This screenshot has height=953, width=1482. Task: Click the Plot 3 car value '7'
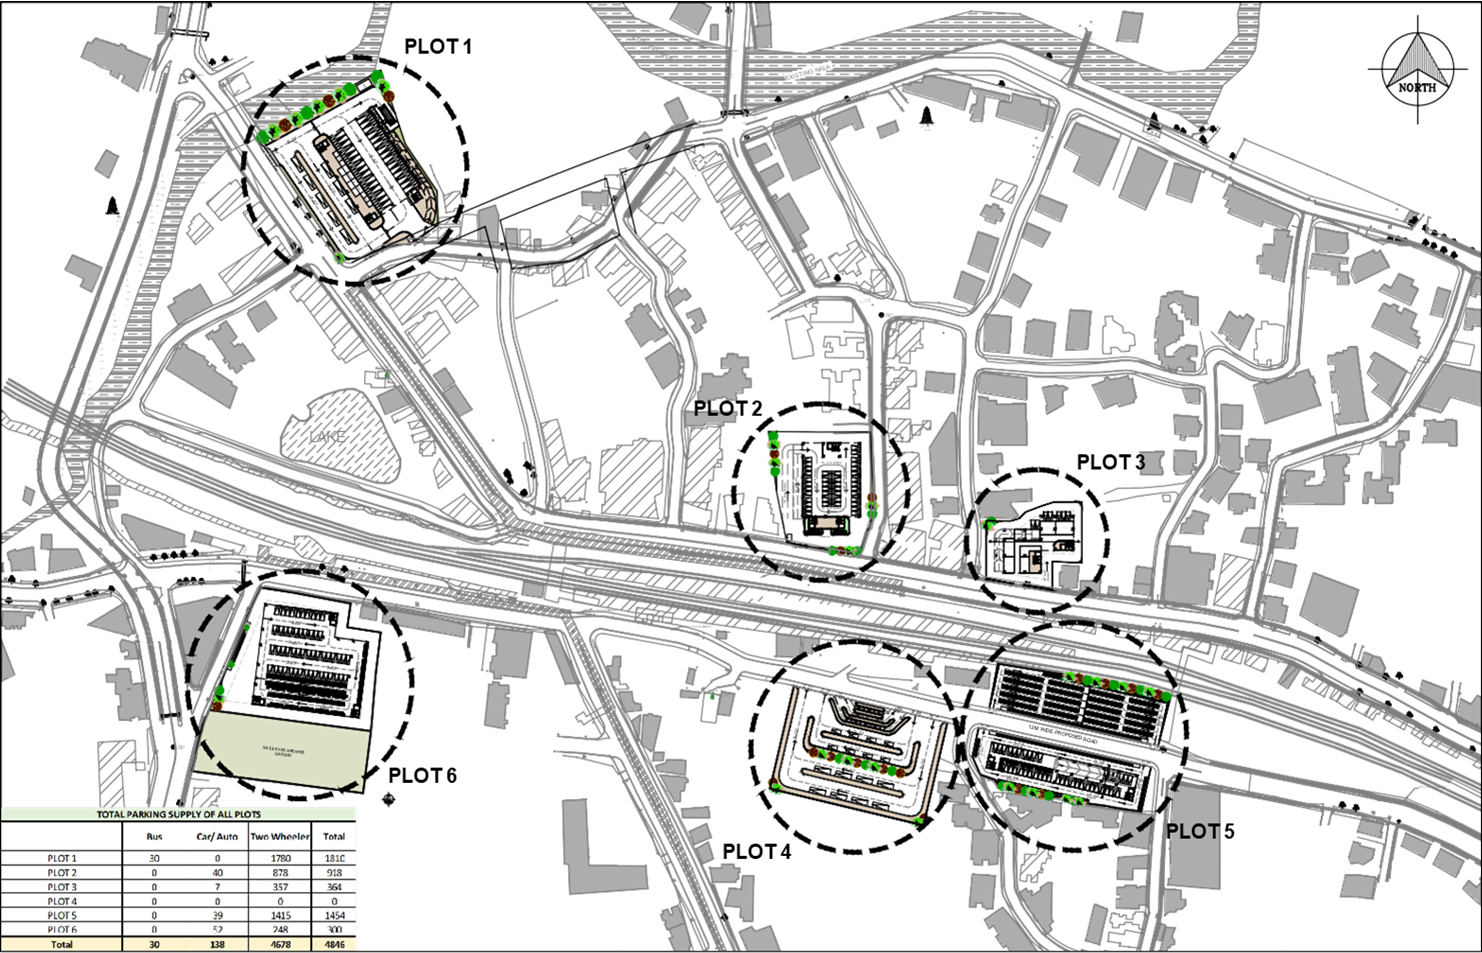coord(217,887)
